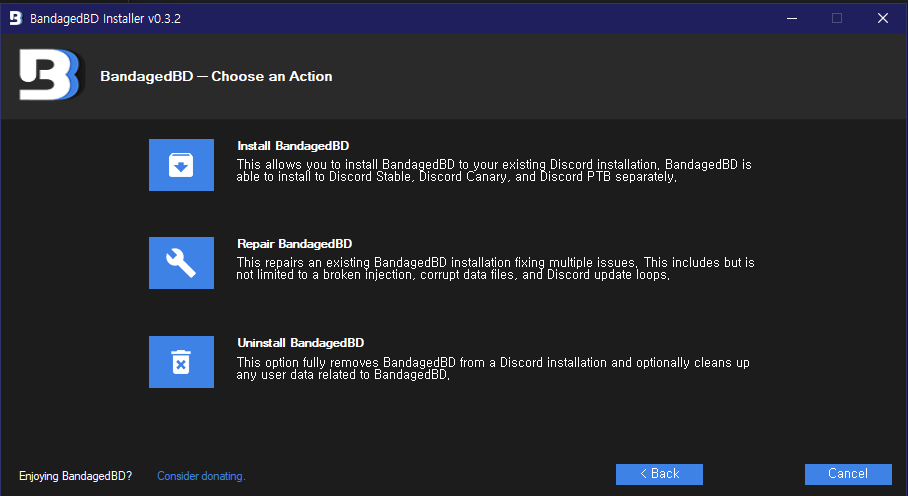Click the "Enjoying BandagedBD?" text
The width and height of the screenshot is (908, 496).
coord(75,476)
